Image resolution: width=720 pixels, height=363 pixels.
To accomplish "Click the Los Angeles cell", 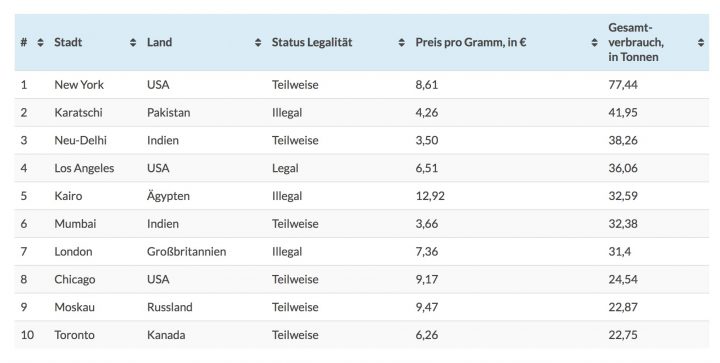I will tap(84, 168).
